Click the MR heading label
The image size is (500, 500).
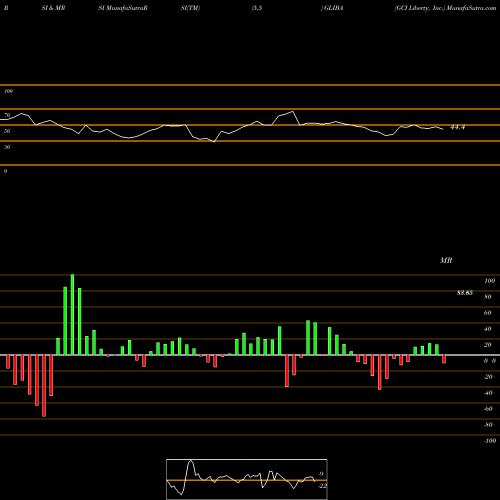(x=446, y=260)
